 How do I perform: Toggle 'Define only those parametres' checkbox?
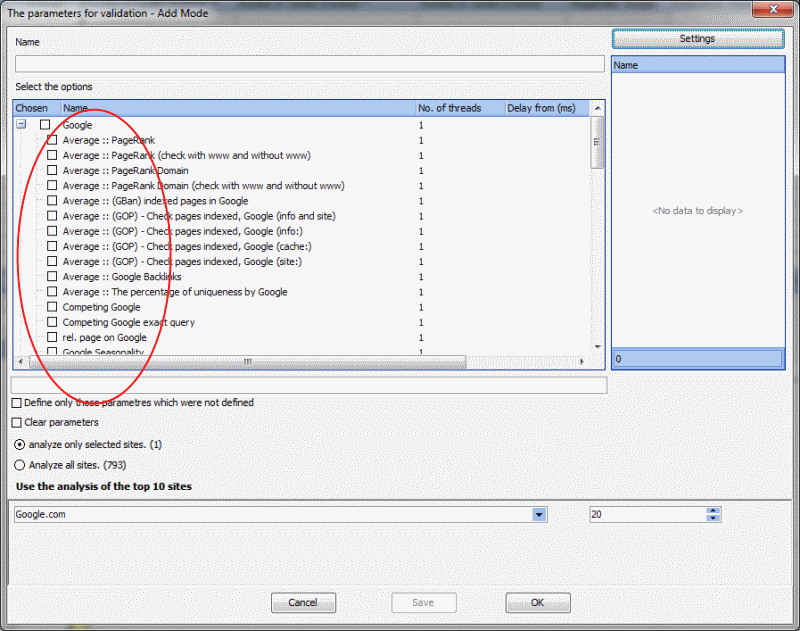coord(16,403)
